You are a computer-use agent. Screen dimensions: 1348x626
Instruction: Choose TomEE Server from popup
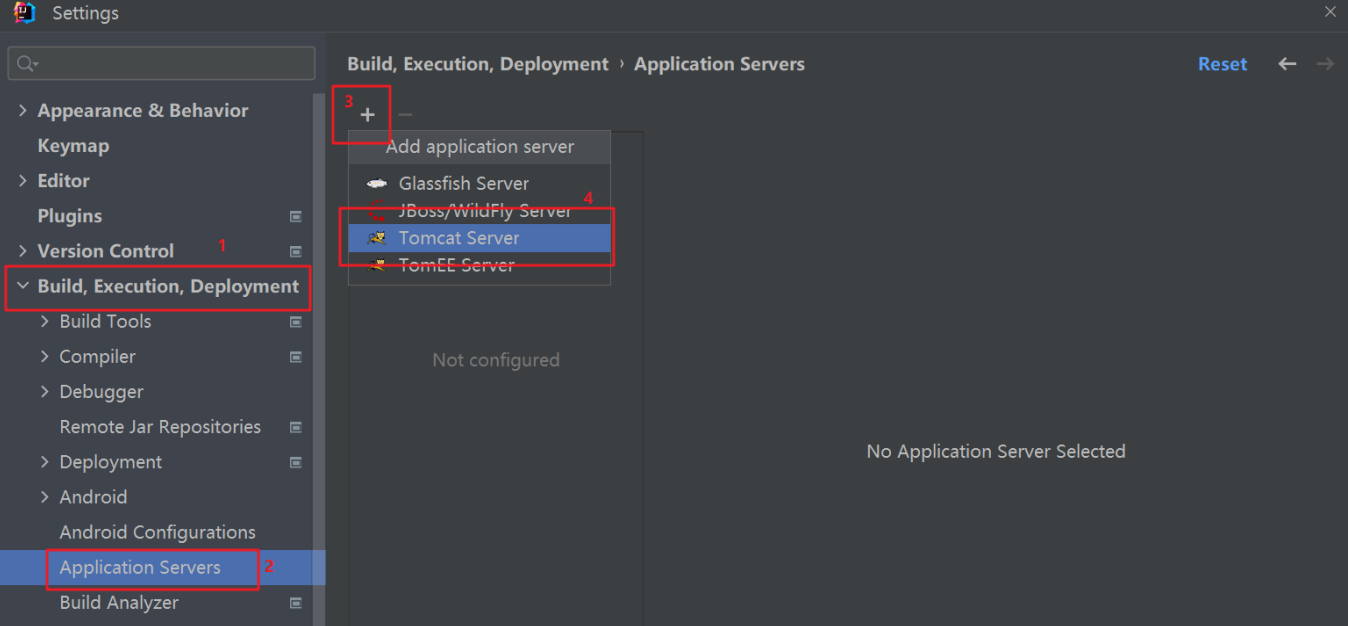(479, 265)
